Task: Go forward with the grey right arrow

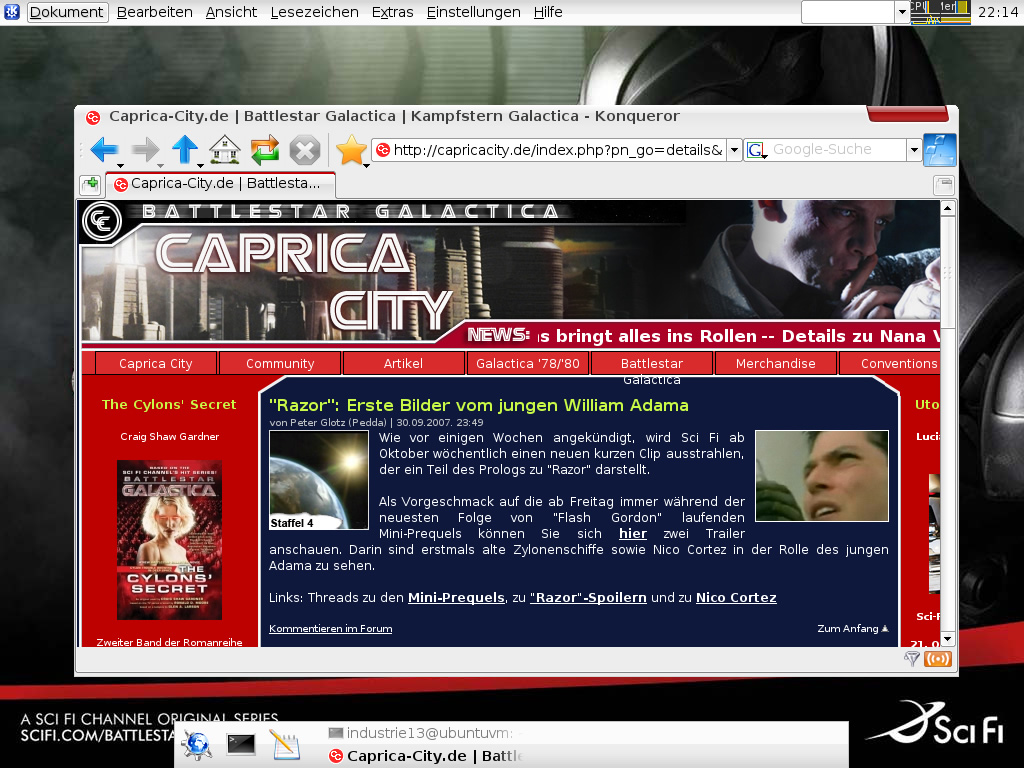Action: tap(145, 150)
